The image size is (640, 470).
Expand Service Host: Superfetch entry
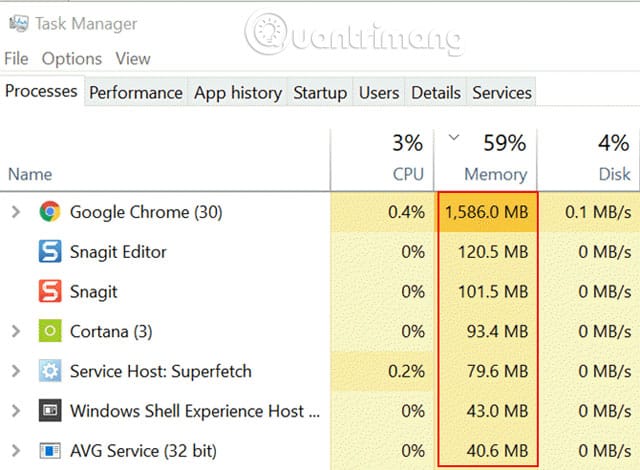coord(16,371)
